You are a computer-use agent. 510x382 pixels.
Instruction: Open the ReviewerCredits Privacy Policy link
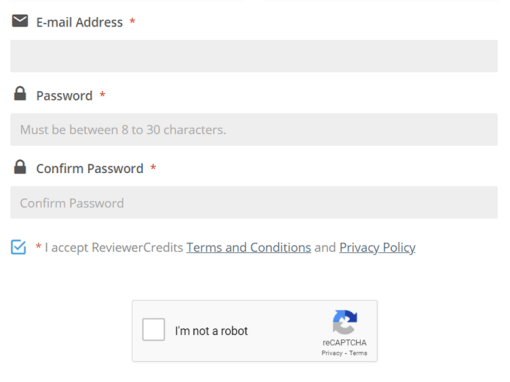[x=377, y=247]
